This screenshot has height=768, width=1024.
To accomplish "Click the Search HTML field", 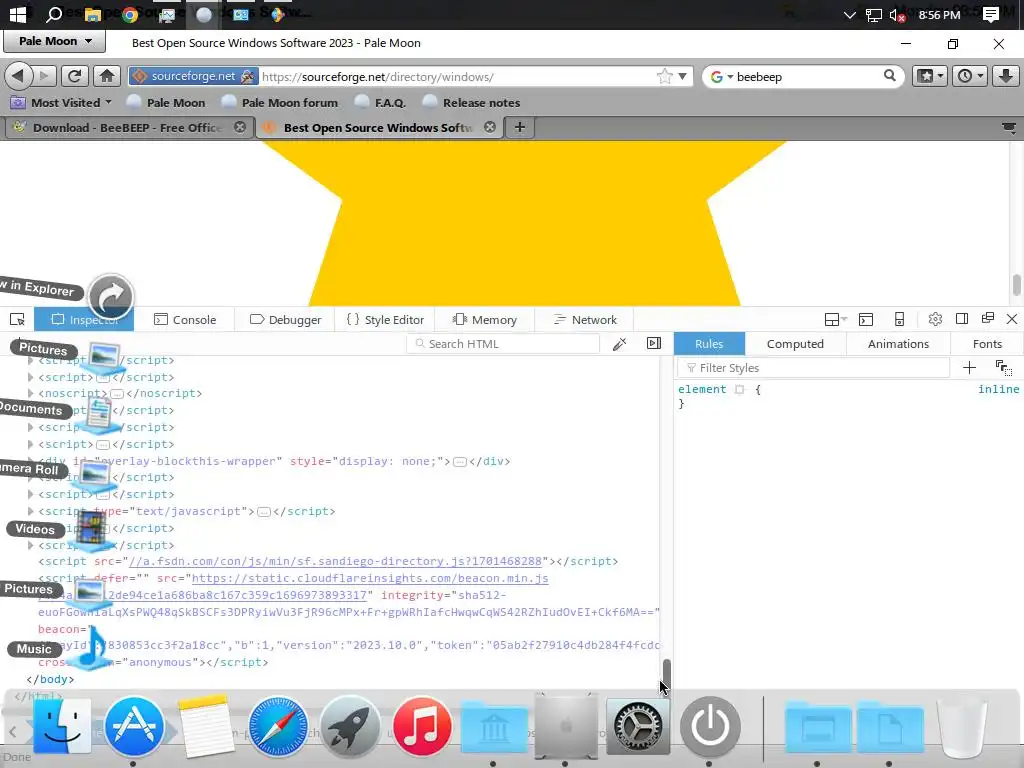I will point(503,344).
